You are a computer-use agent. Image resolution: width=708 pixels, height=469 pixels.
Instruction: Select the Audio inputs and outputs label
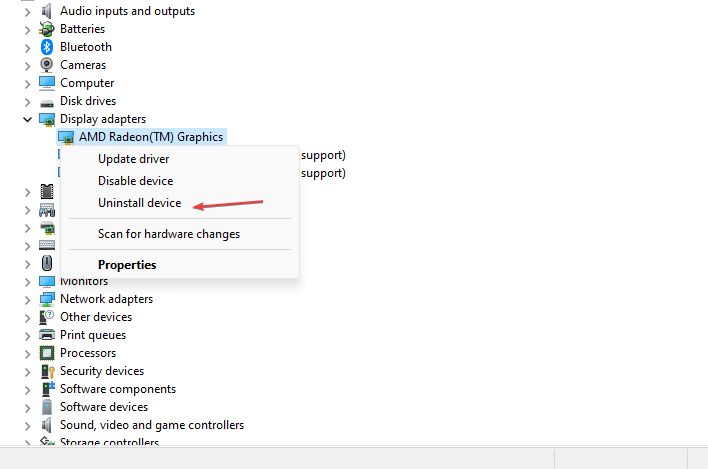(x=127, y=11)
